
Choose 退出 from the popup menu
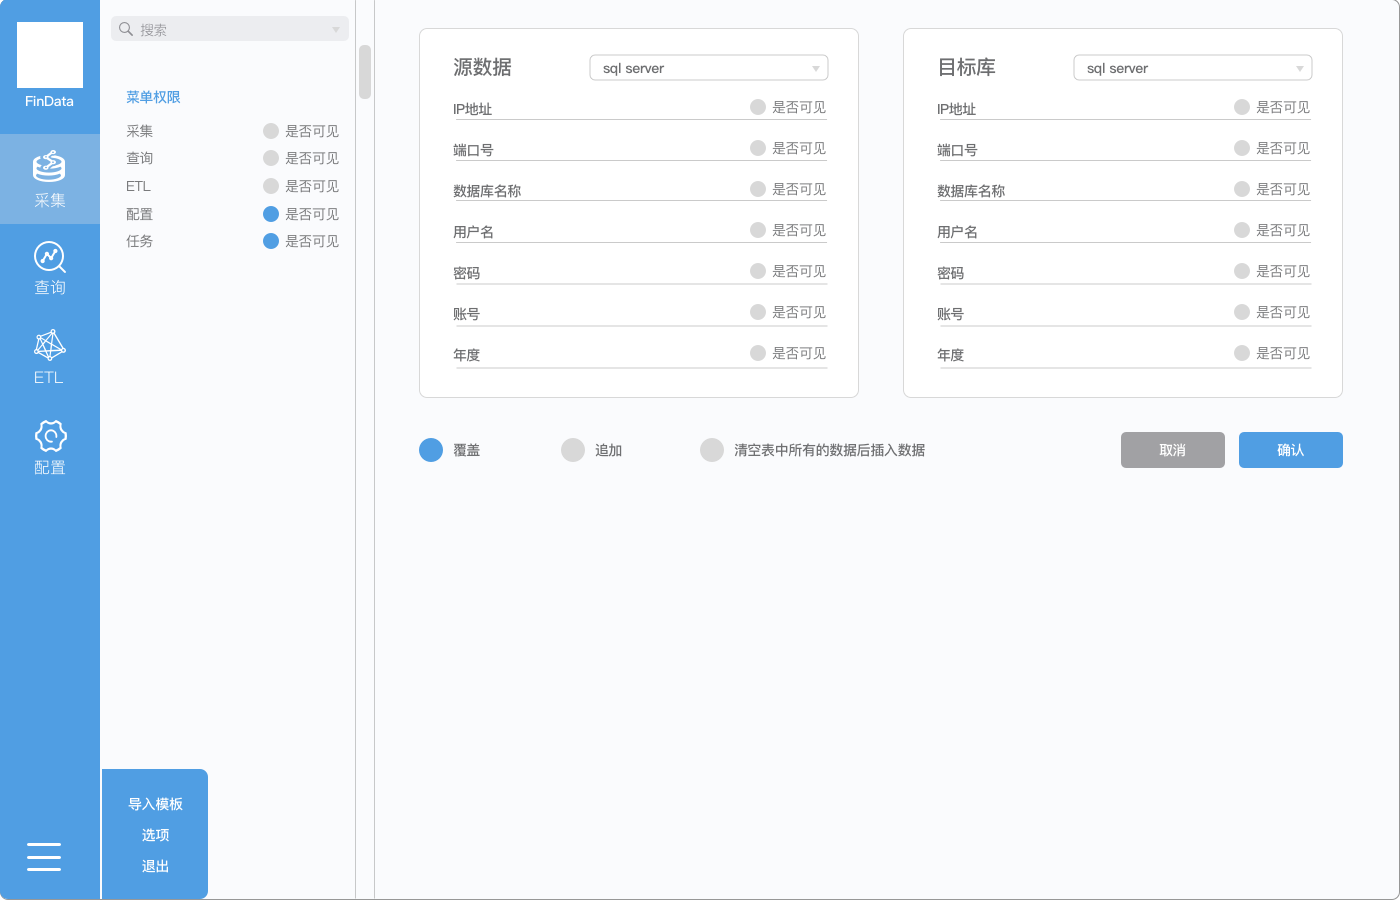[x=155, y=866]
